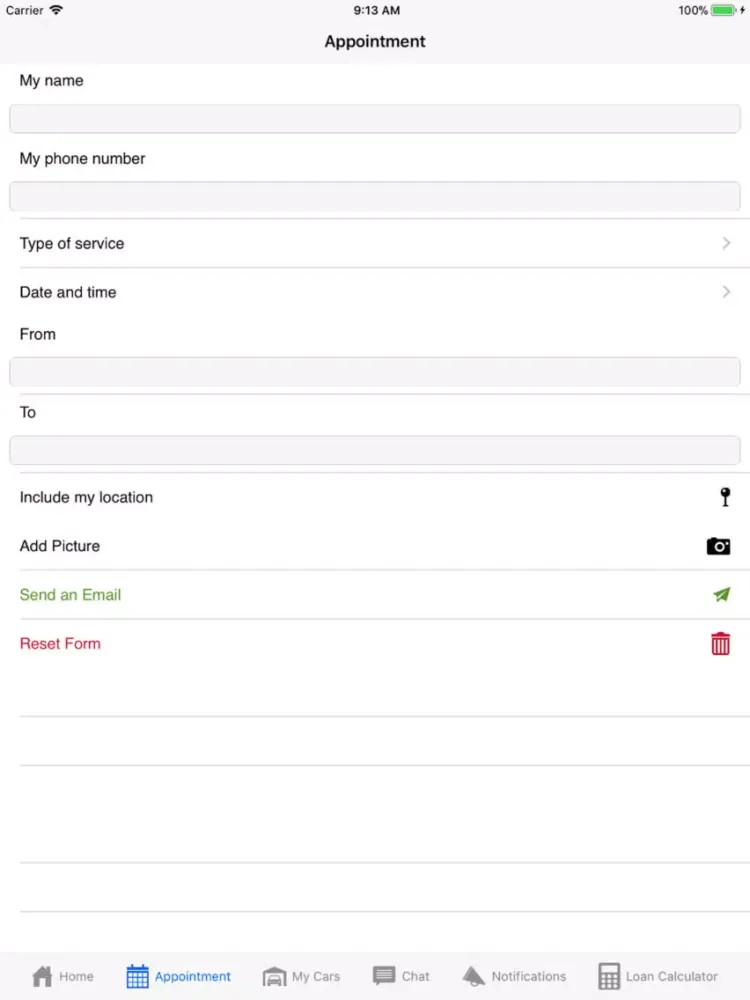Tap the Appointment calendar icon
The height and width of the screenshot is (1000, 750).
tap(137, 976)
